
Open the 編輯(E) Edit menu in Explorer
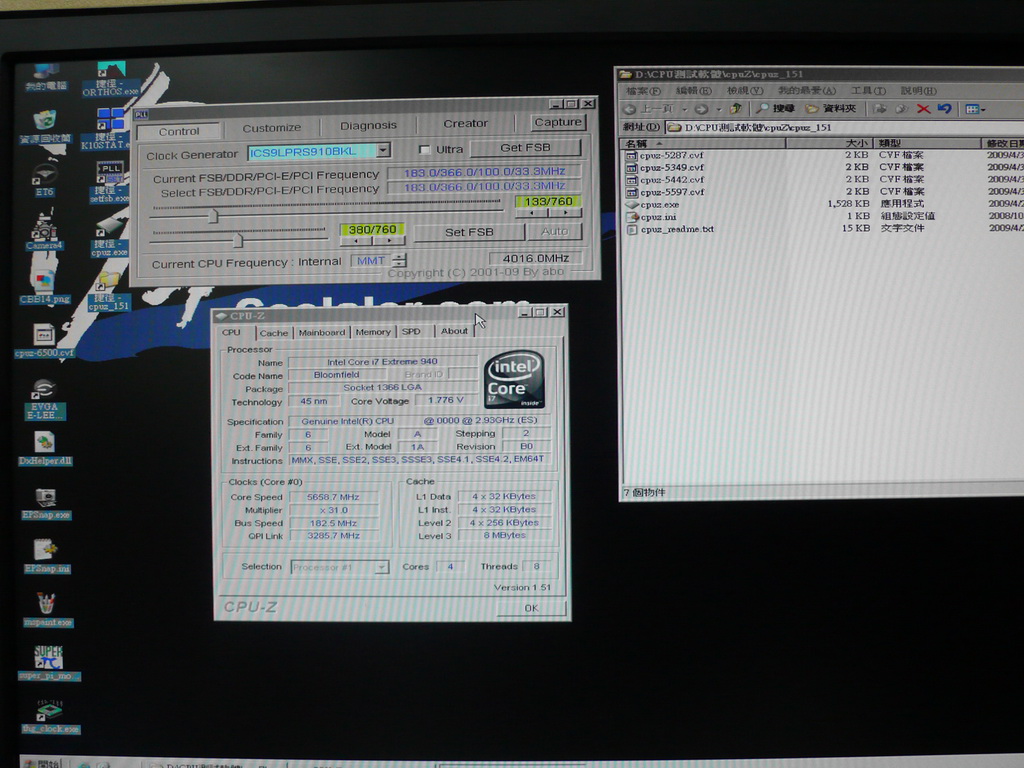(x=694, y=91)
